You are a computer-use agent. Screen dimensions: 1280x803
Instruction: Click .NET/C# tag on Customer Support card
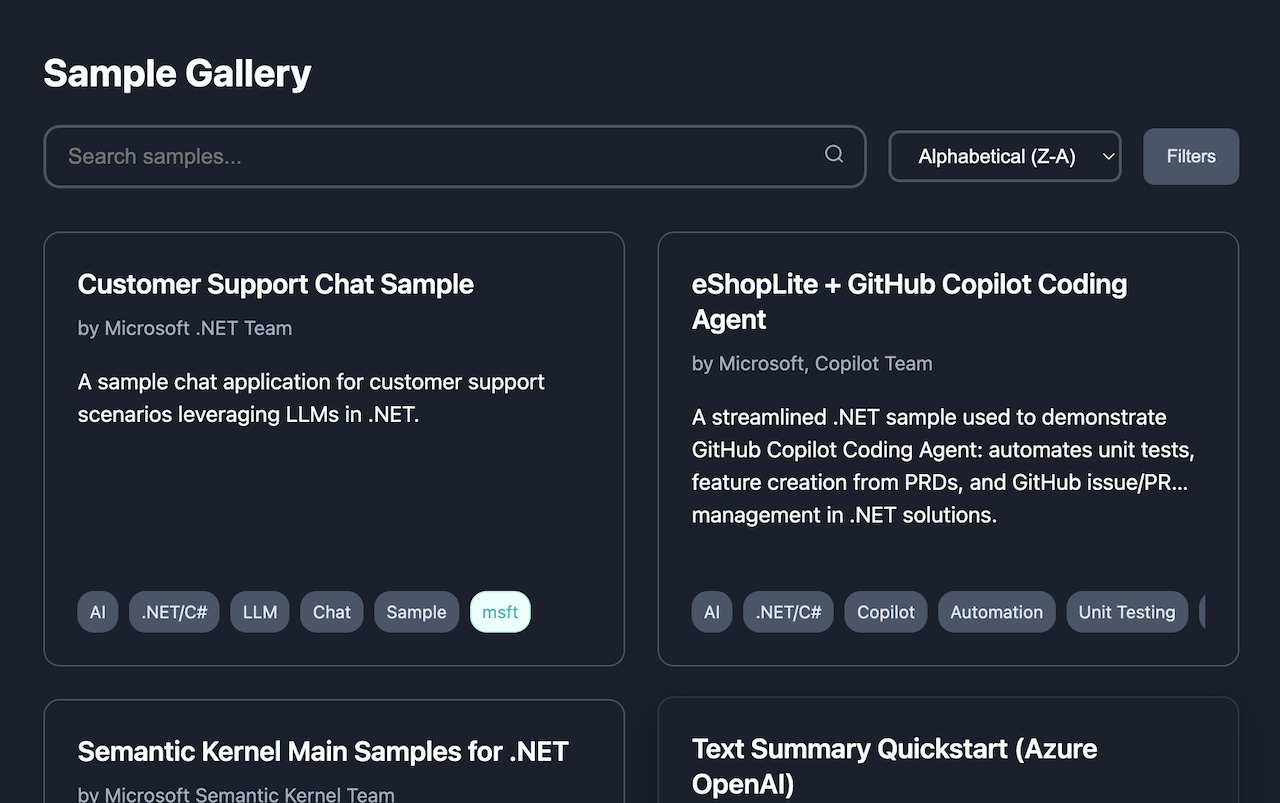click(x=174, y=613)
